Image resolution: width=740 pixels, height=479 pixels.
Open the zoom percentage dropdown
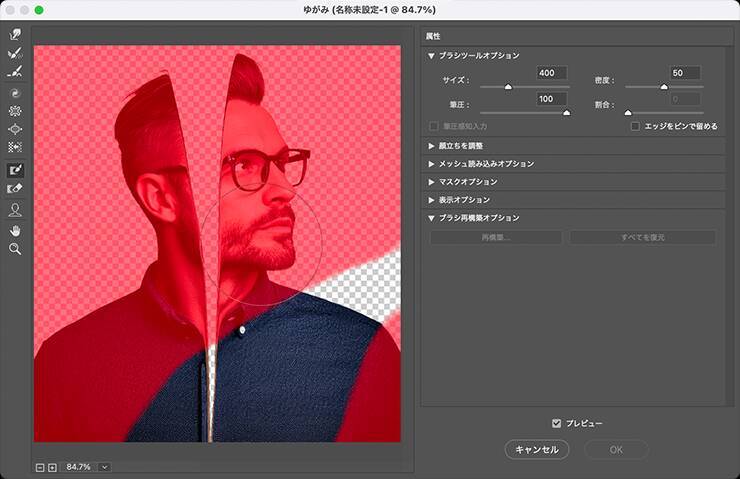(x=104, y=467)
